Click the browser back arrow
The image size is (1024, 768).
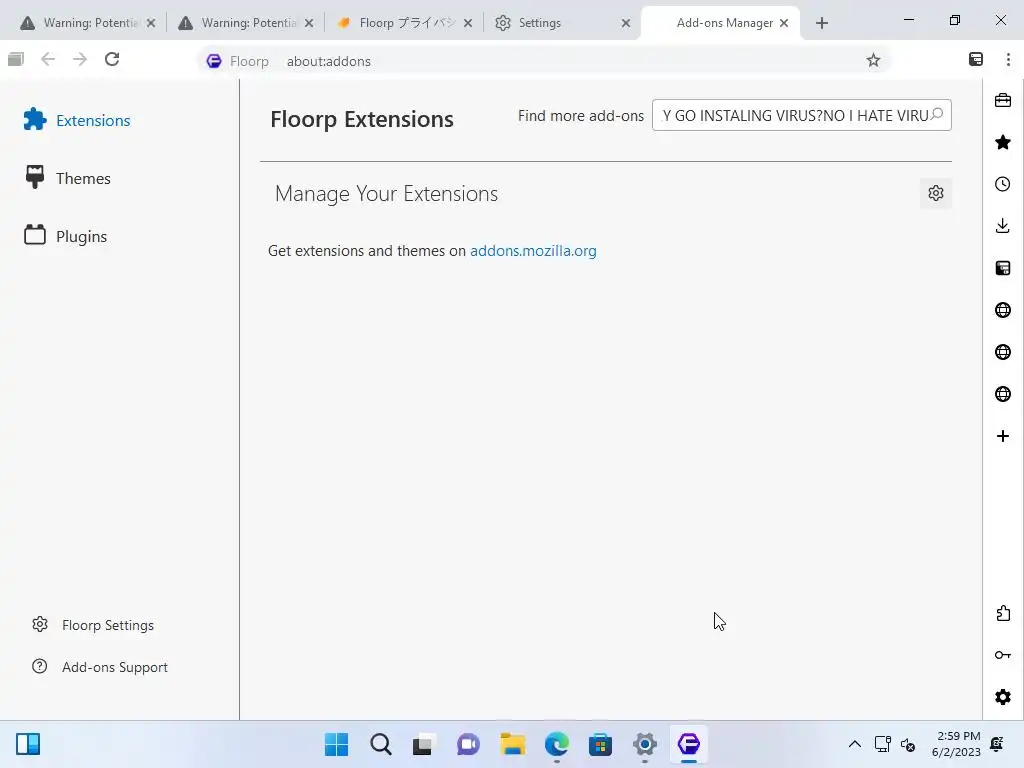click(x=48, y=59)
